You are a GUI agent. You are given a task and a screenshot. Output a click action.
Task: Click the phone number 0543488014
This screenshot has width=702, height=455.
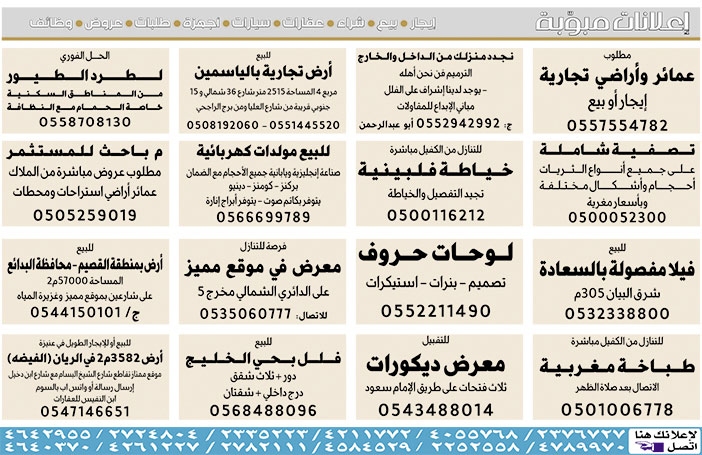point(436,409)
